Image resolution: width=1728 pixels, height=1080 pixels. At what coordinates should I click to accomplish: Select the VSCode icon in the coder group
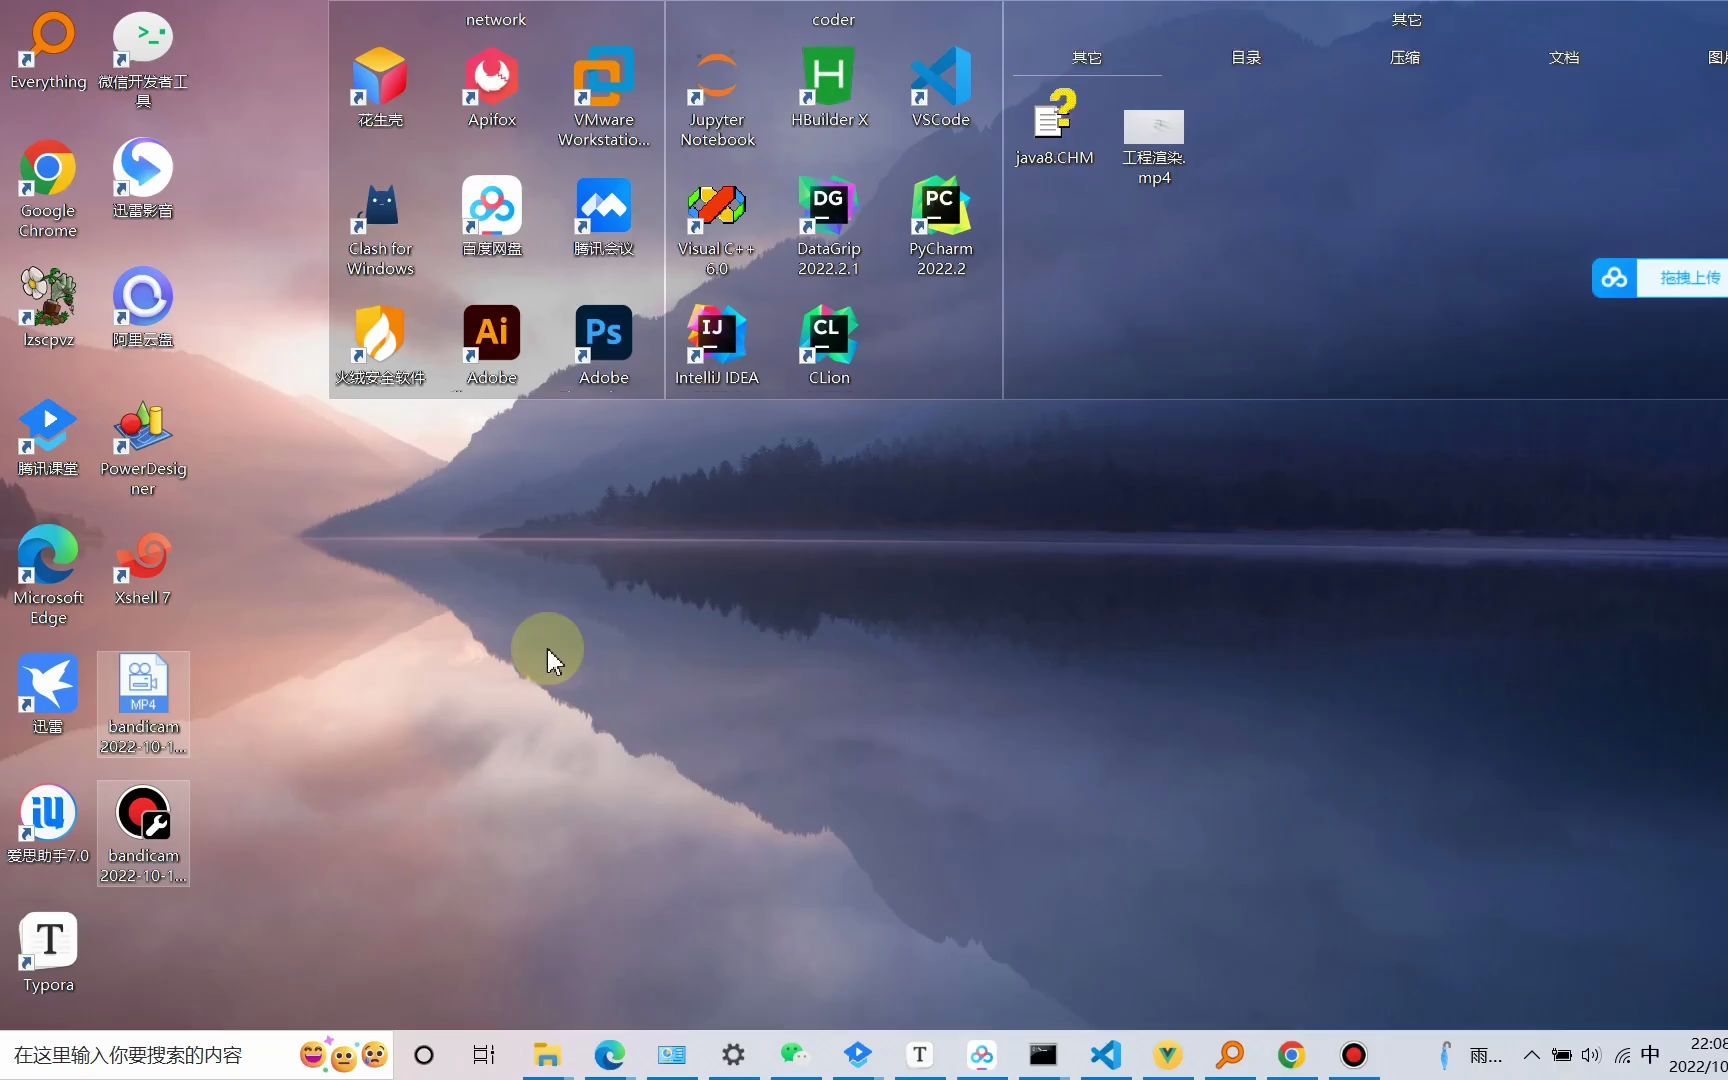[x=941, y=88]
